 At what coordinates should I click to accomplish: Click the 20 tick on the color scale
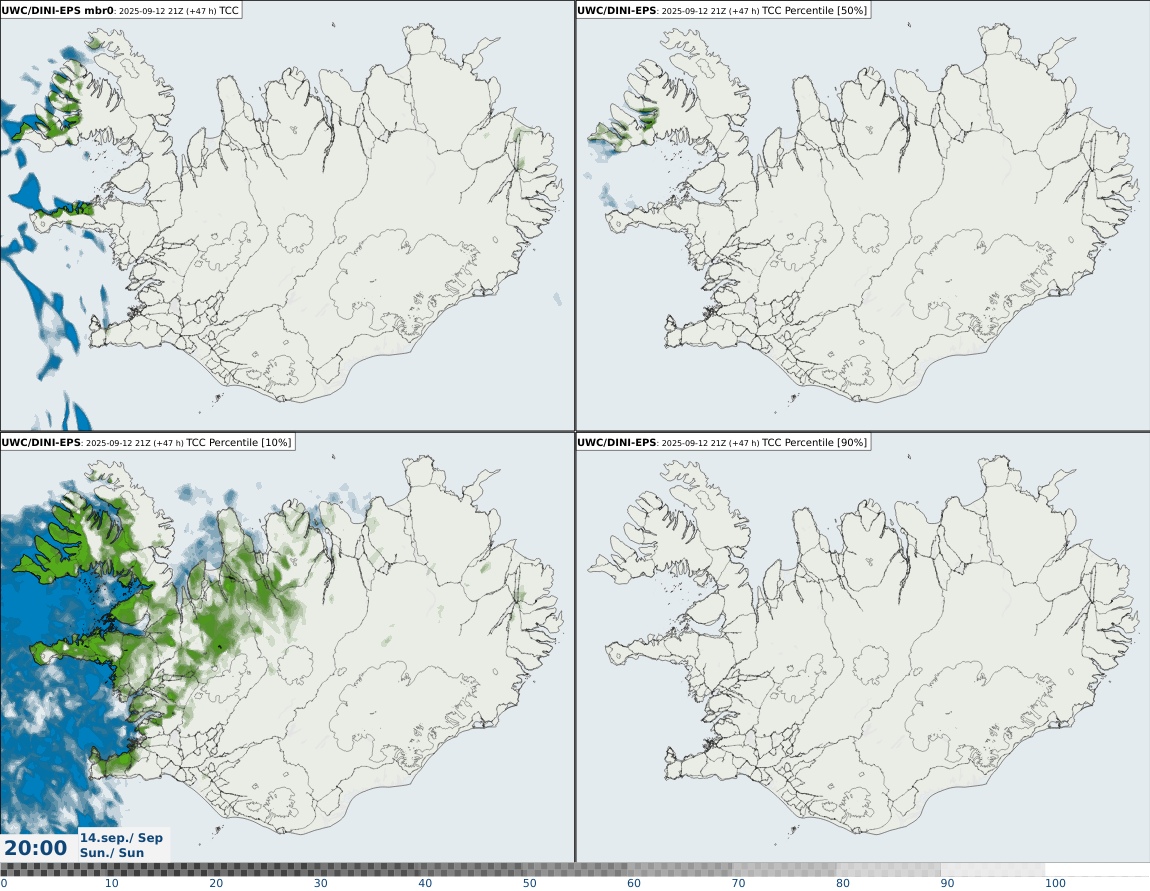[x=216, y=883]
